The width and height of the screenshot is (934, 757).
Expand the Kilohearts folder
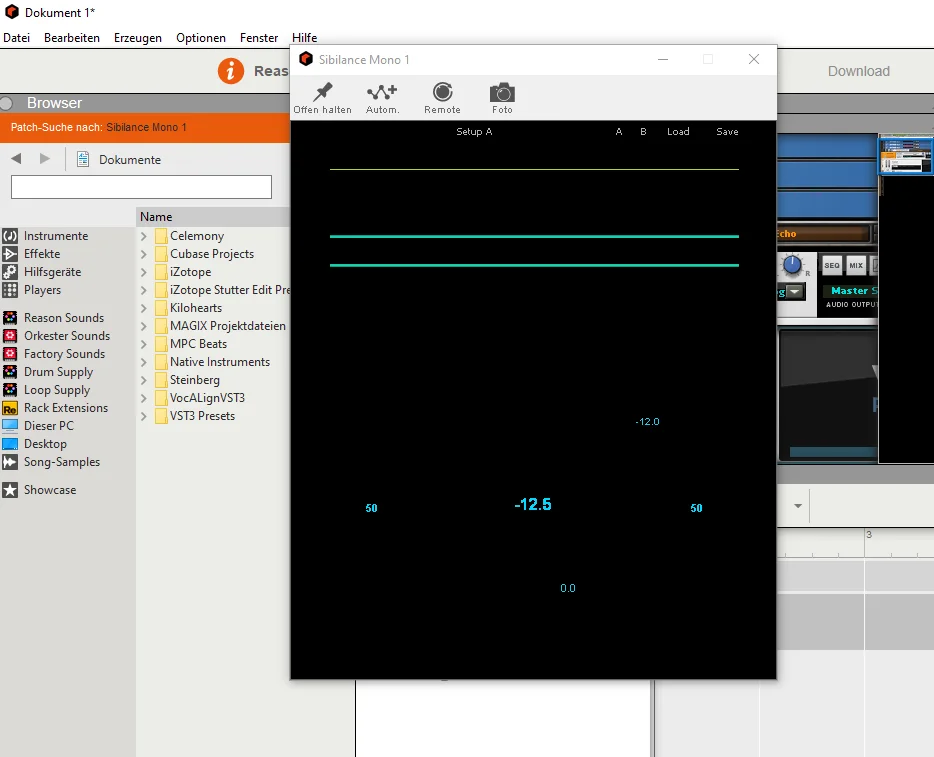click(x=144, y=308)
